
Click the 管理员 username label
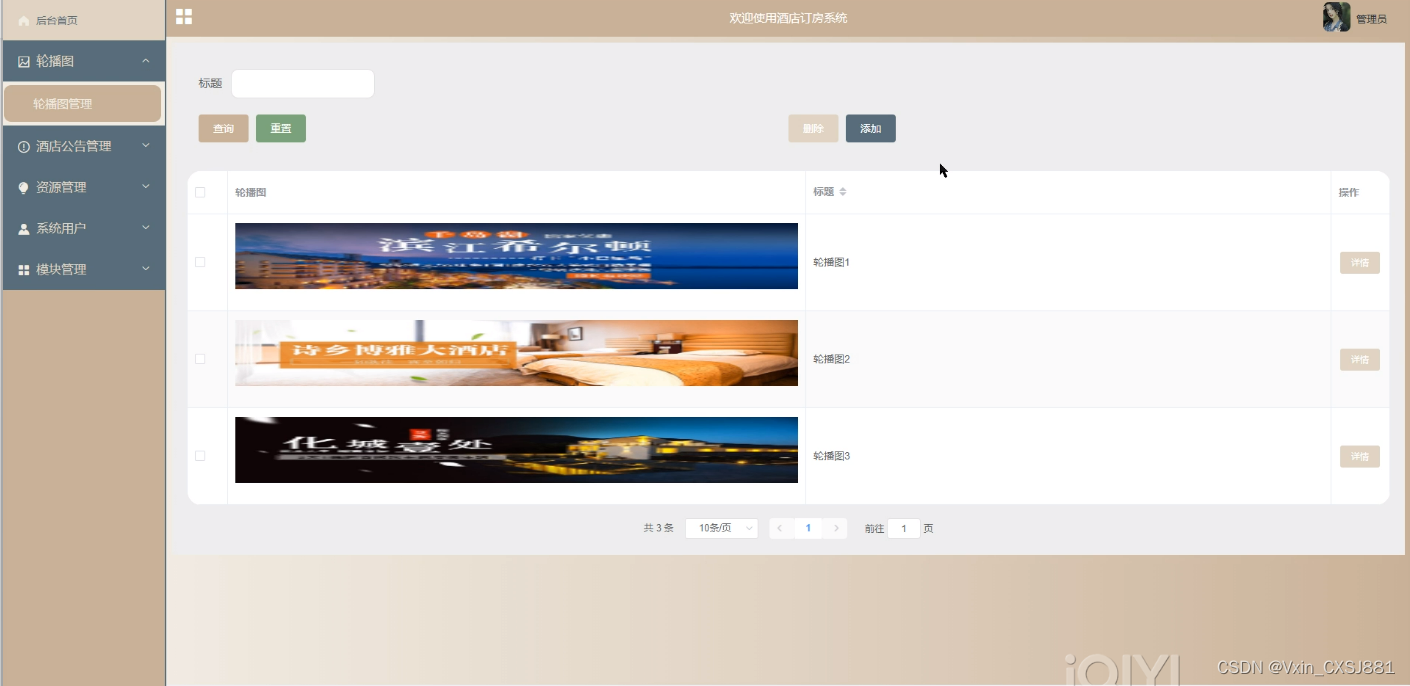(1371, 19)
